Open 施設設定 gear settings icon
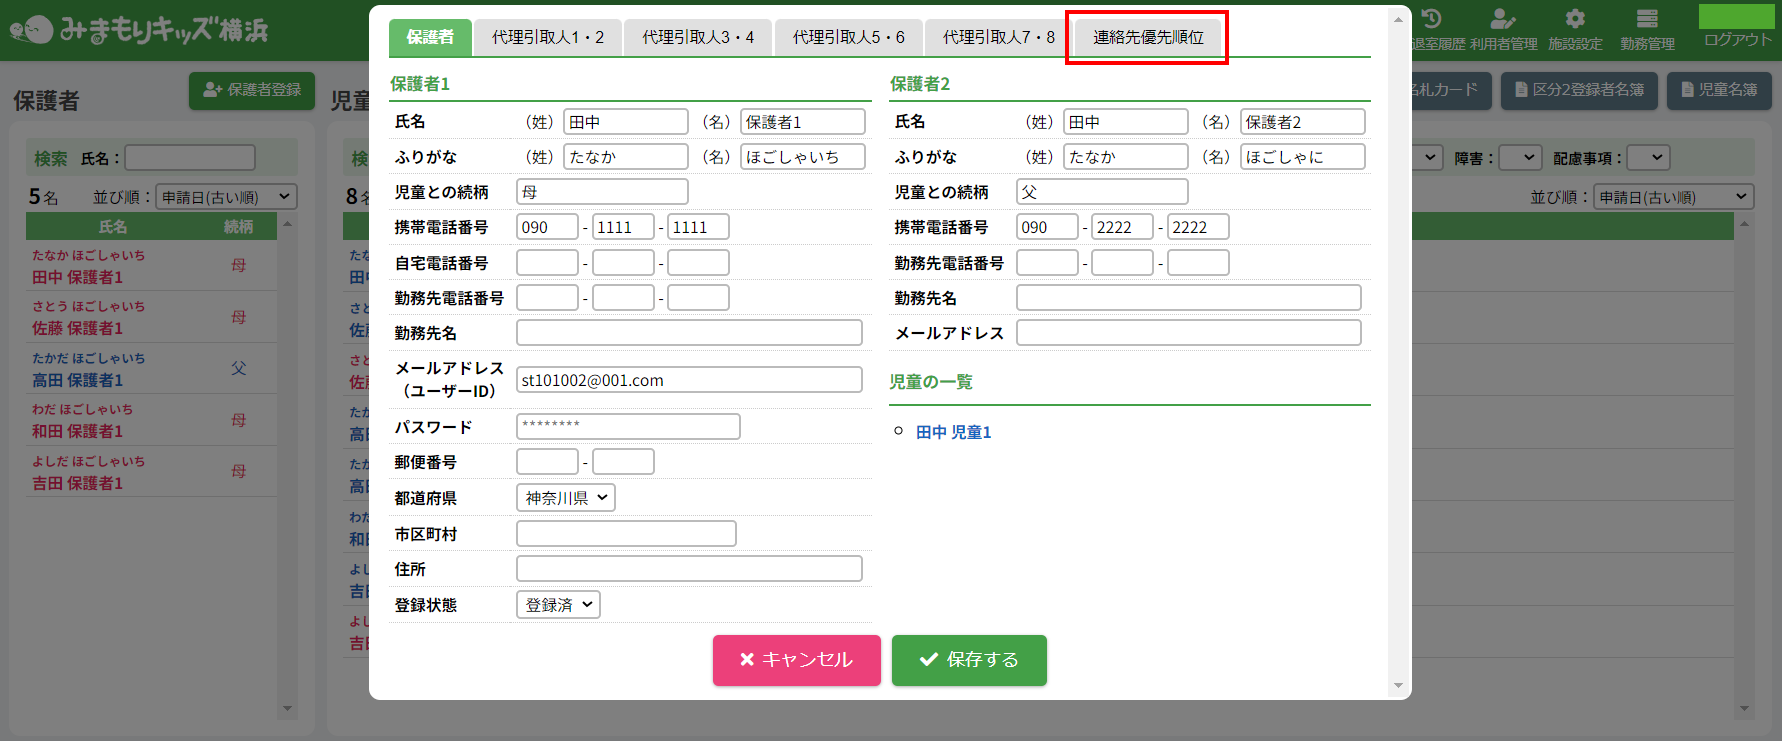This screenshot has width=1782, height=741. 1575,20
